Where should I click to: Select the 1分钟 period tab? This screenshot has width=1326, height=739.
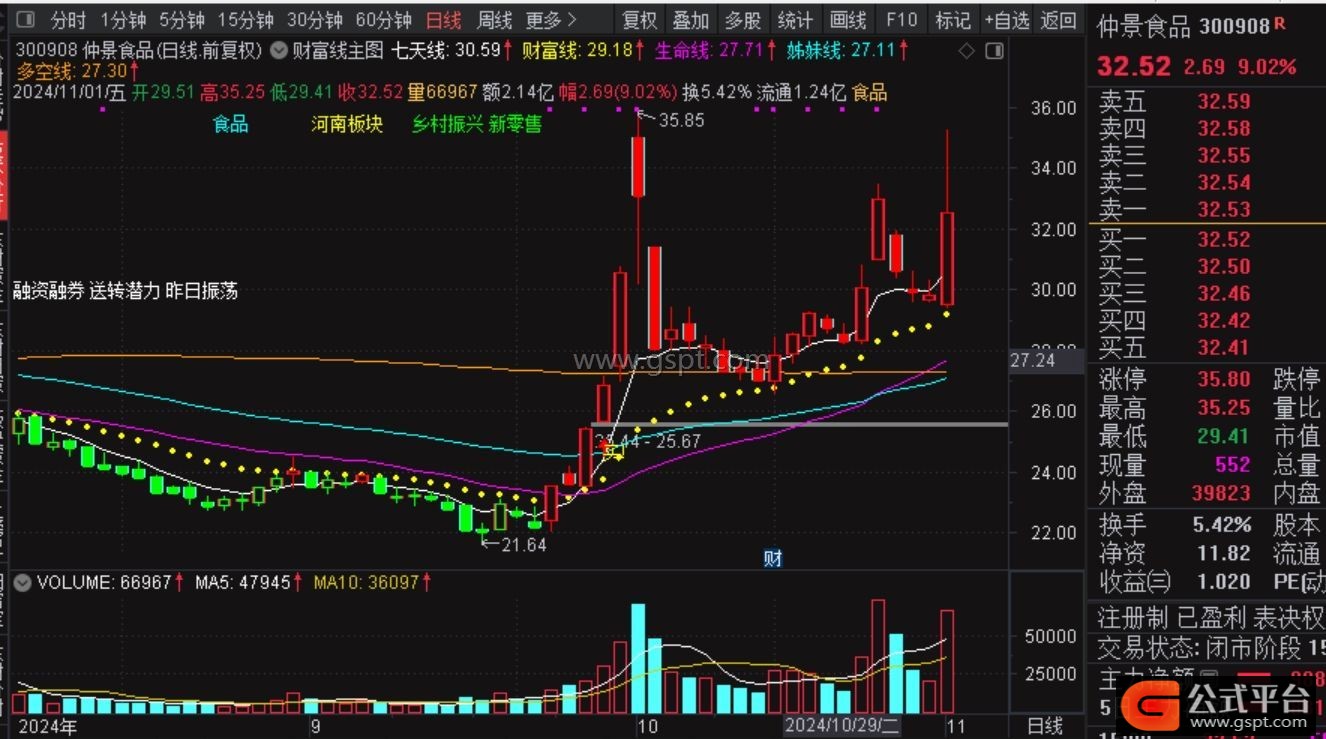(123, 20)
